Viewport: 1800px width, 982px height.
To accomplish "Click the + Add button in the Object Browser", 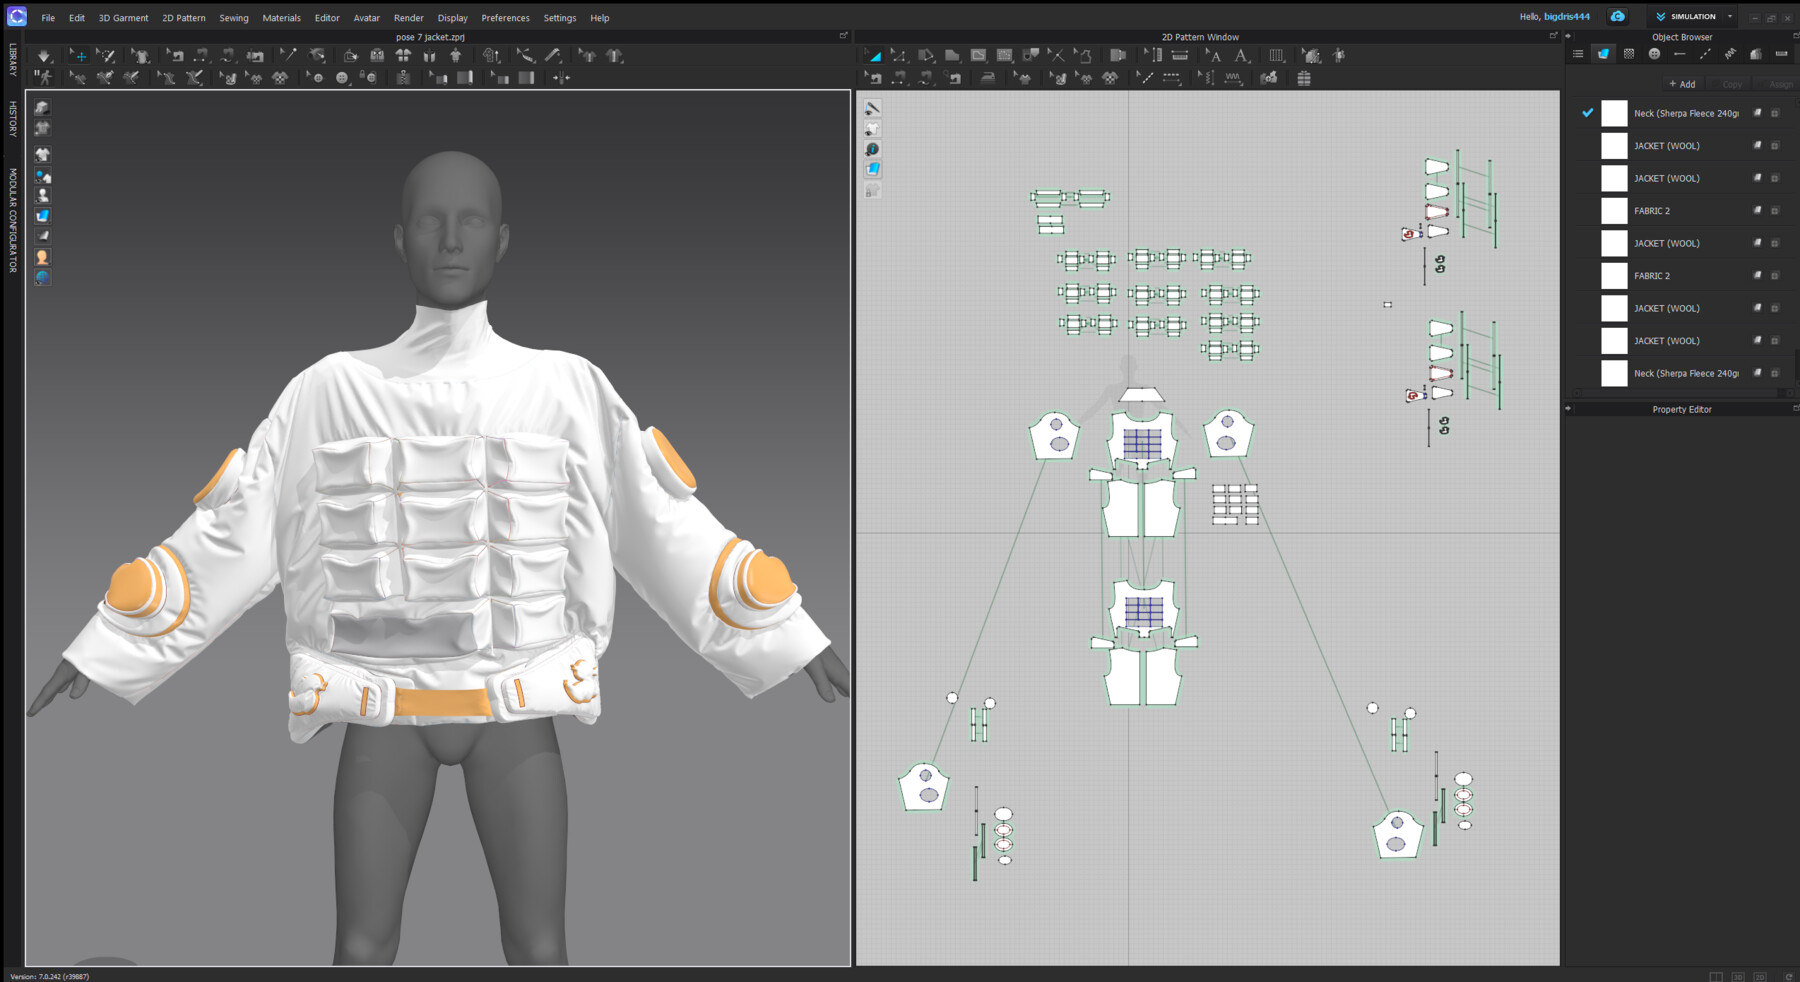I will 1682,84.
